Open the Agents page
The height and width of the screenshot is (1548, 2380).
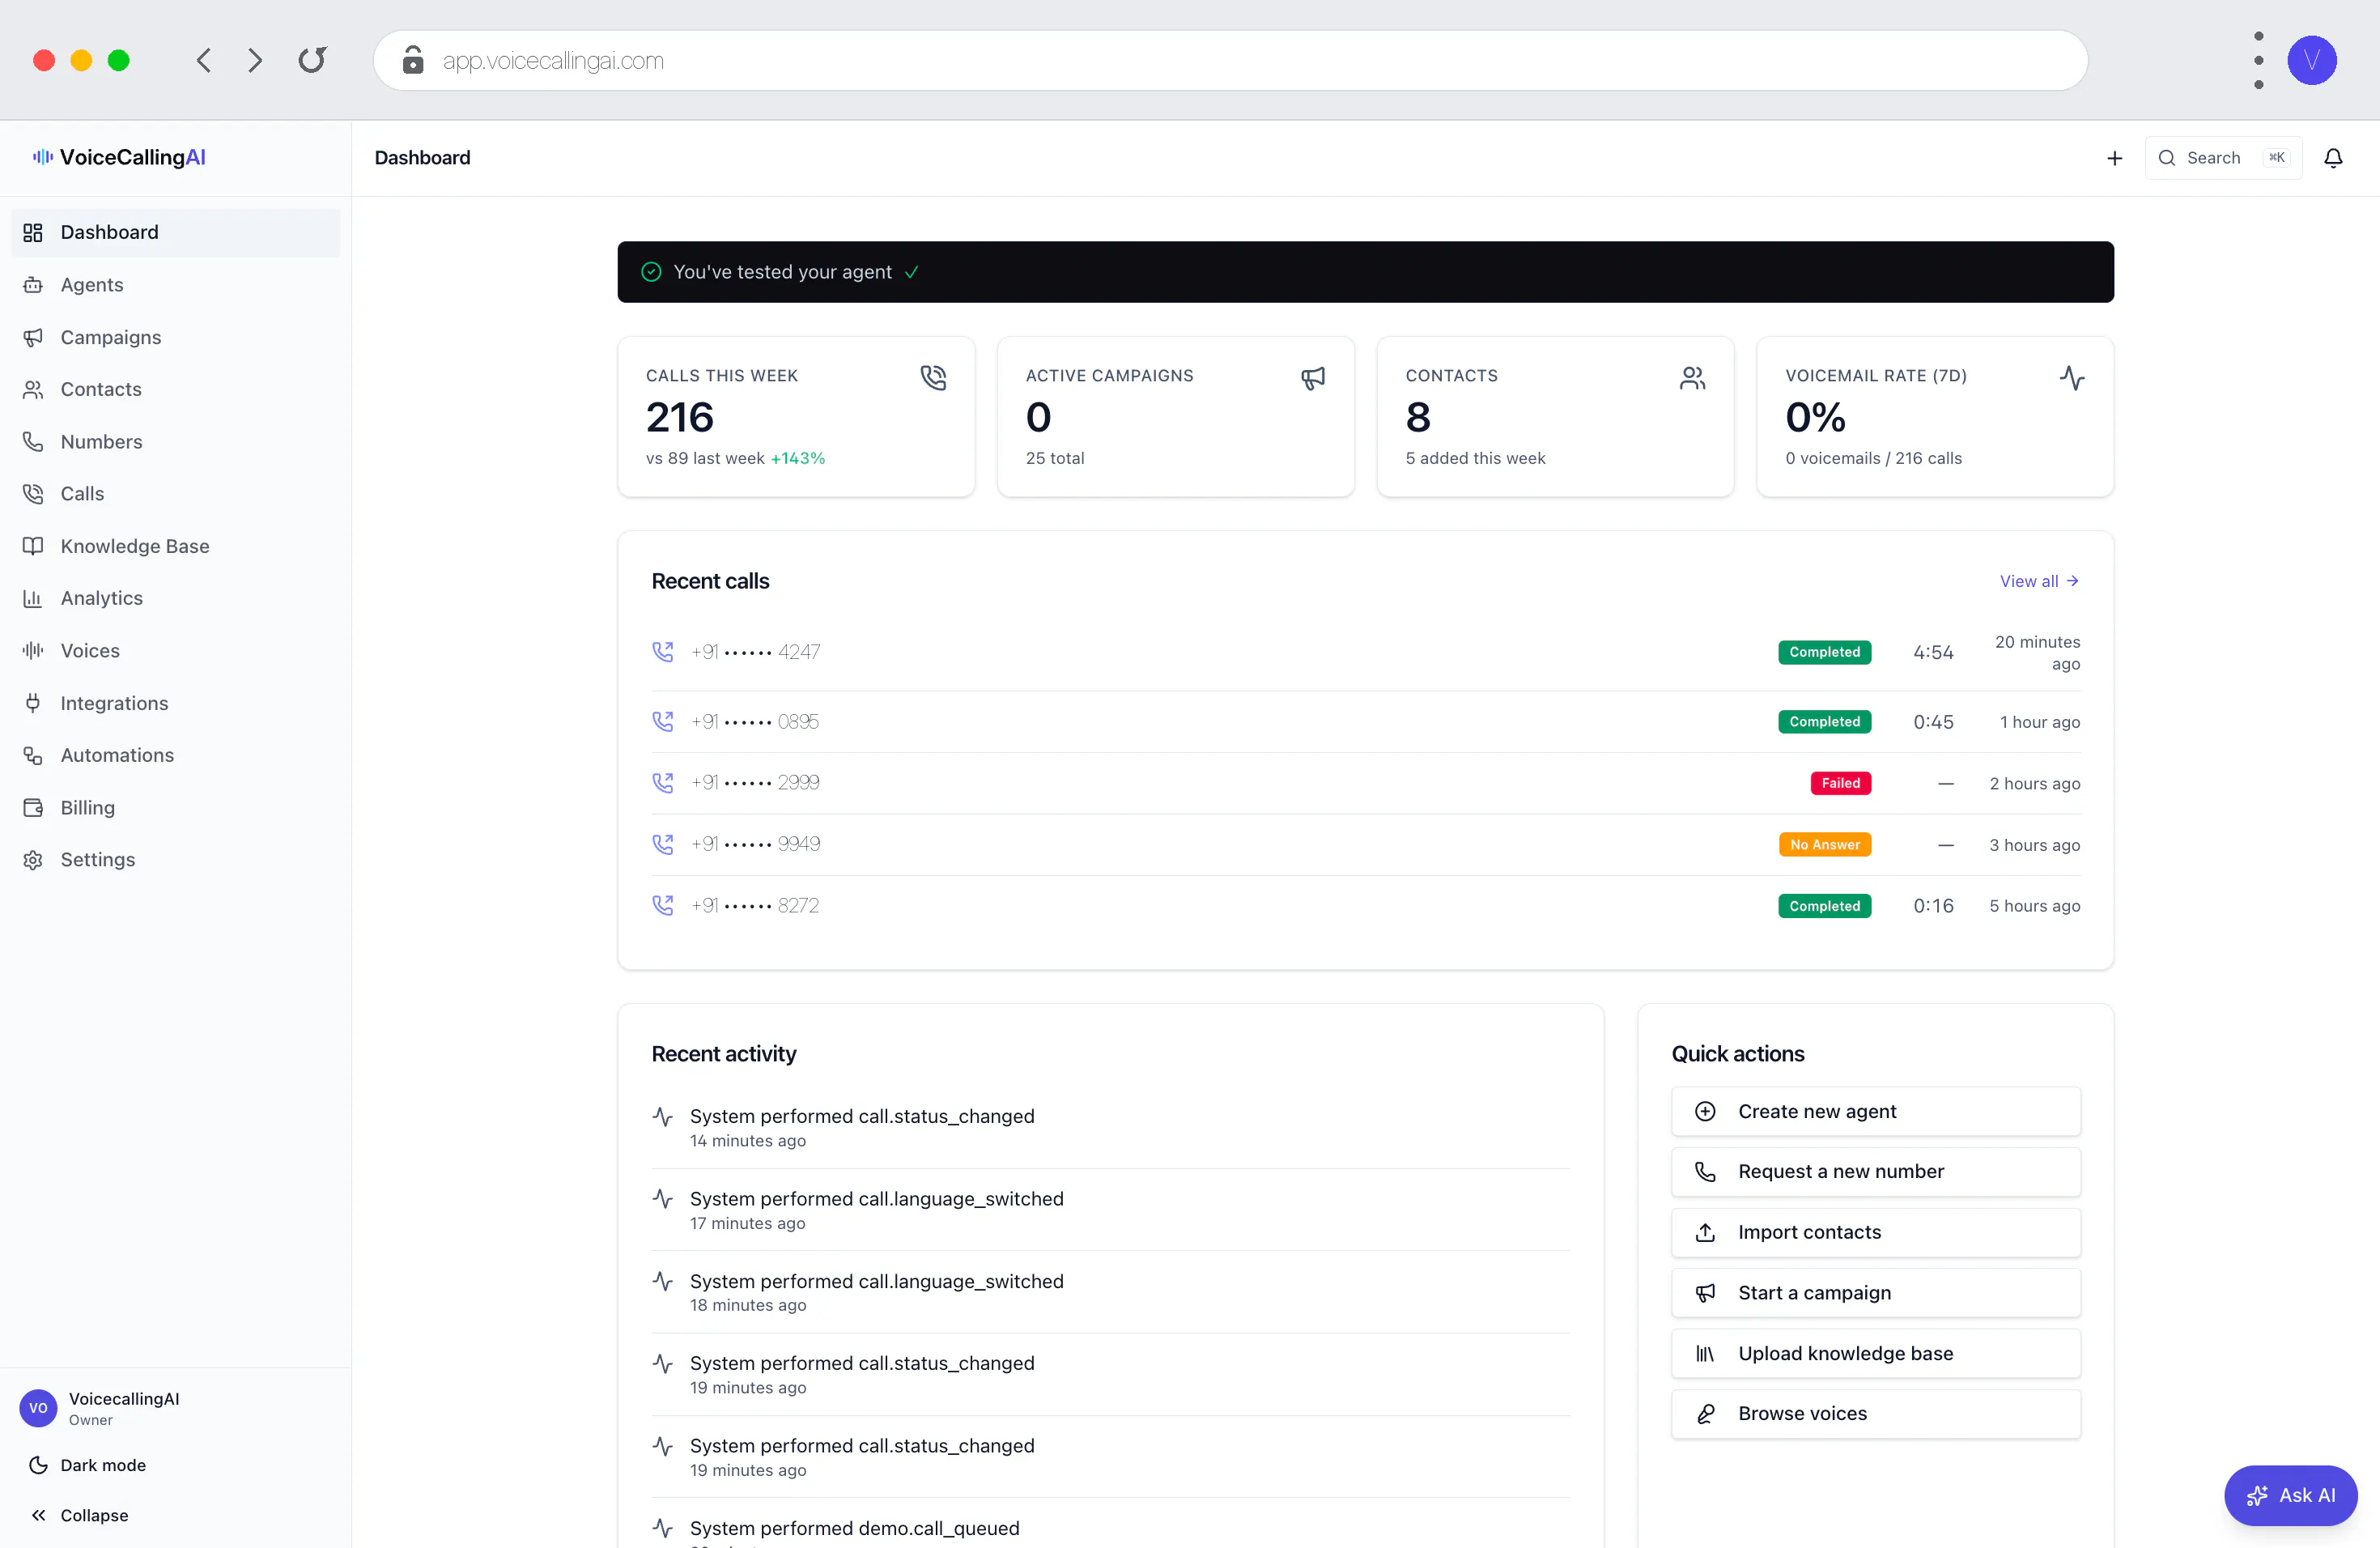176,284
